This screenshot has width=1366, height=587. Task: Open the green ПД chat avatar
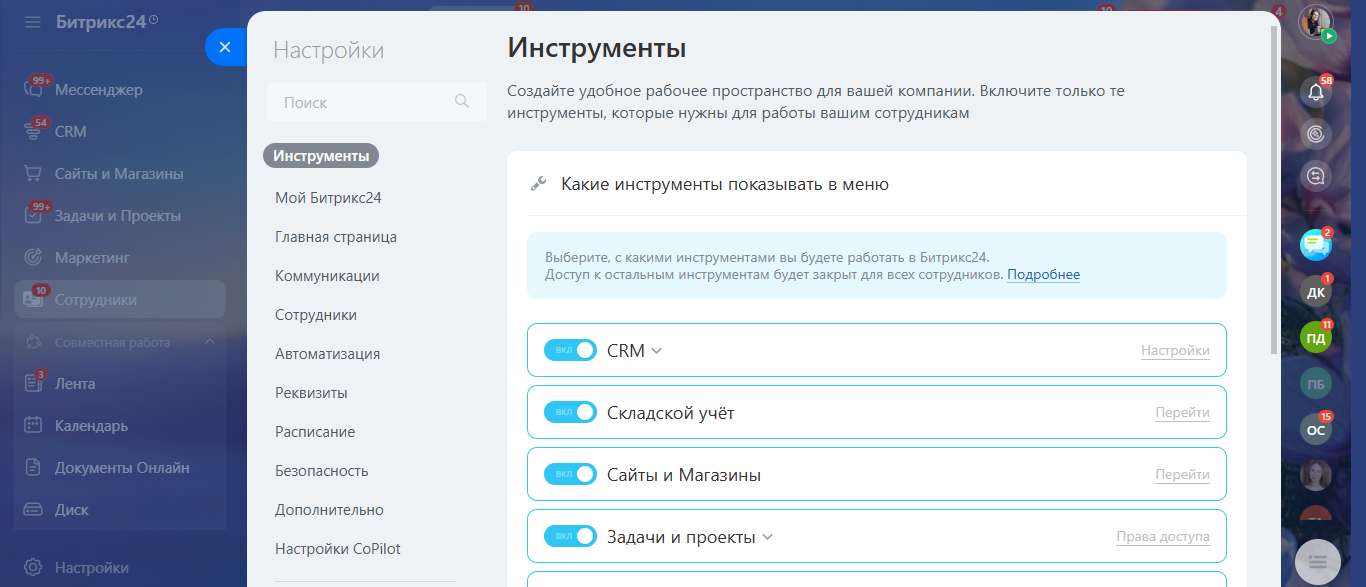click(1316, 338)
